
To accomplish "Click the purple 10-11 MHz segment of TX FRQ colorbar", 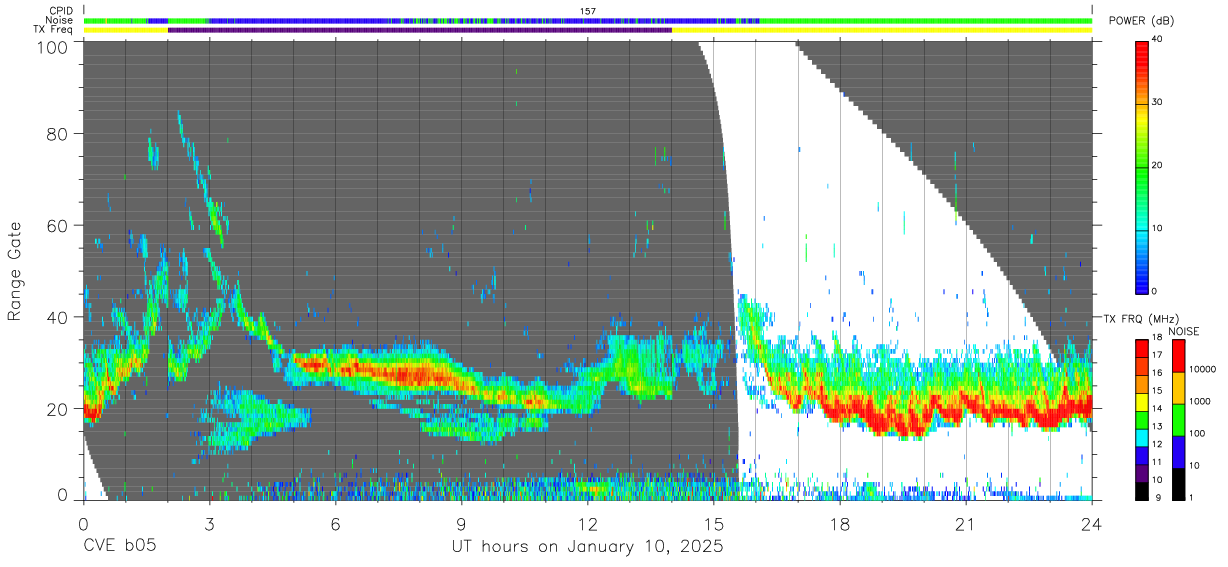I will pos(1142,473).
